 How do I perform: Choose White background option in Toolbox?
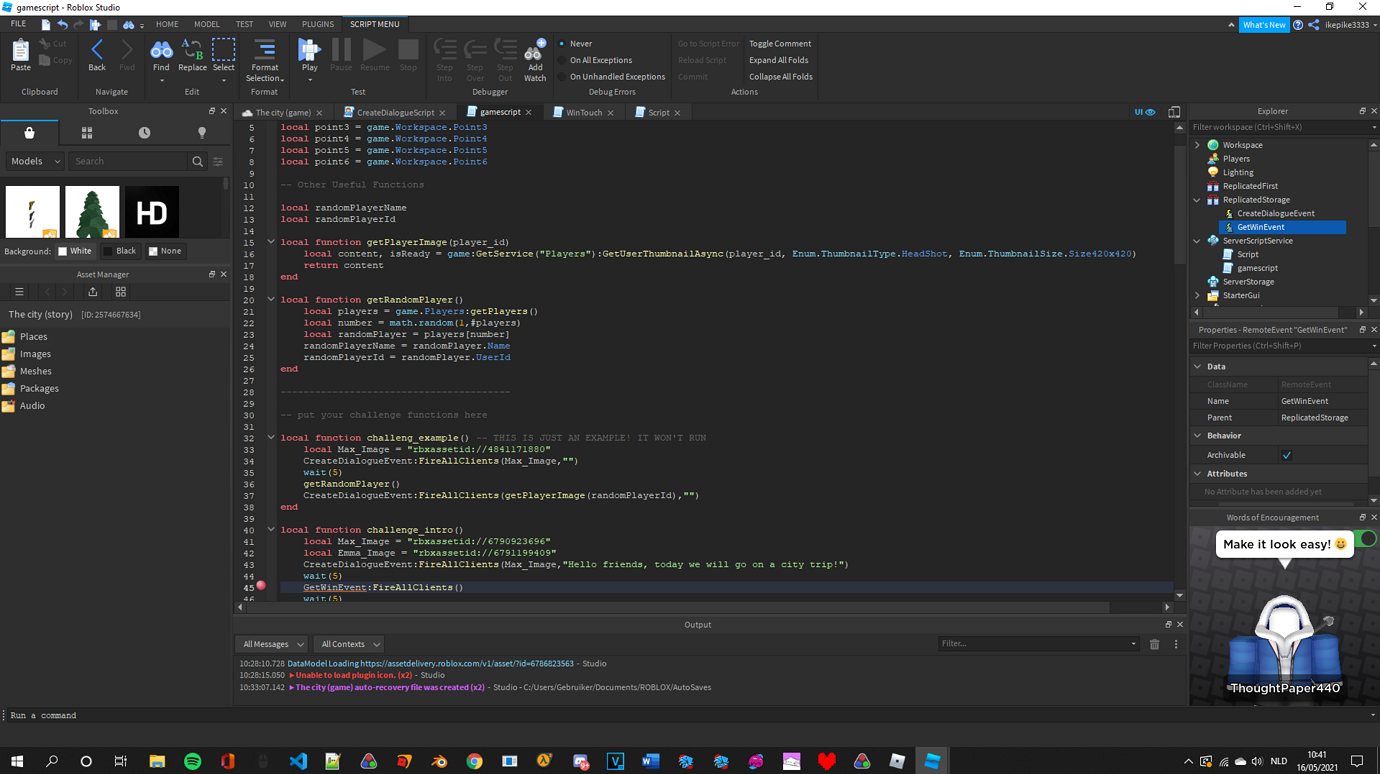pyautogui.click(x=74, y=251)
